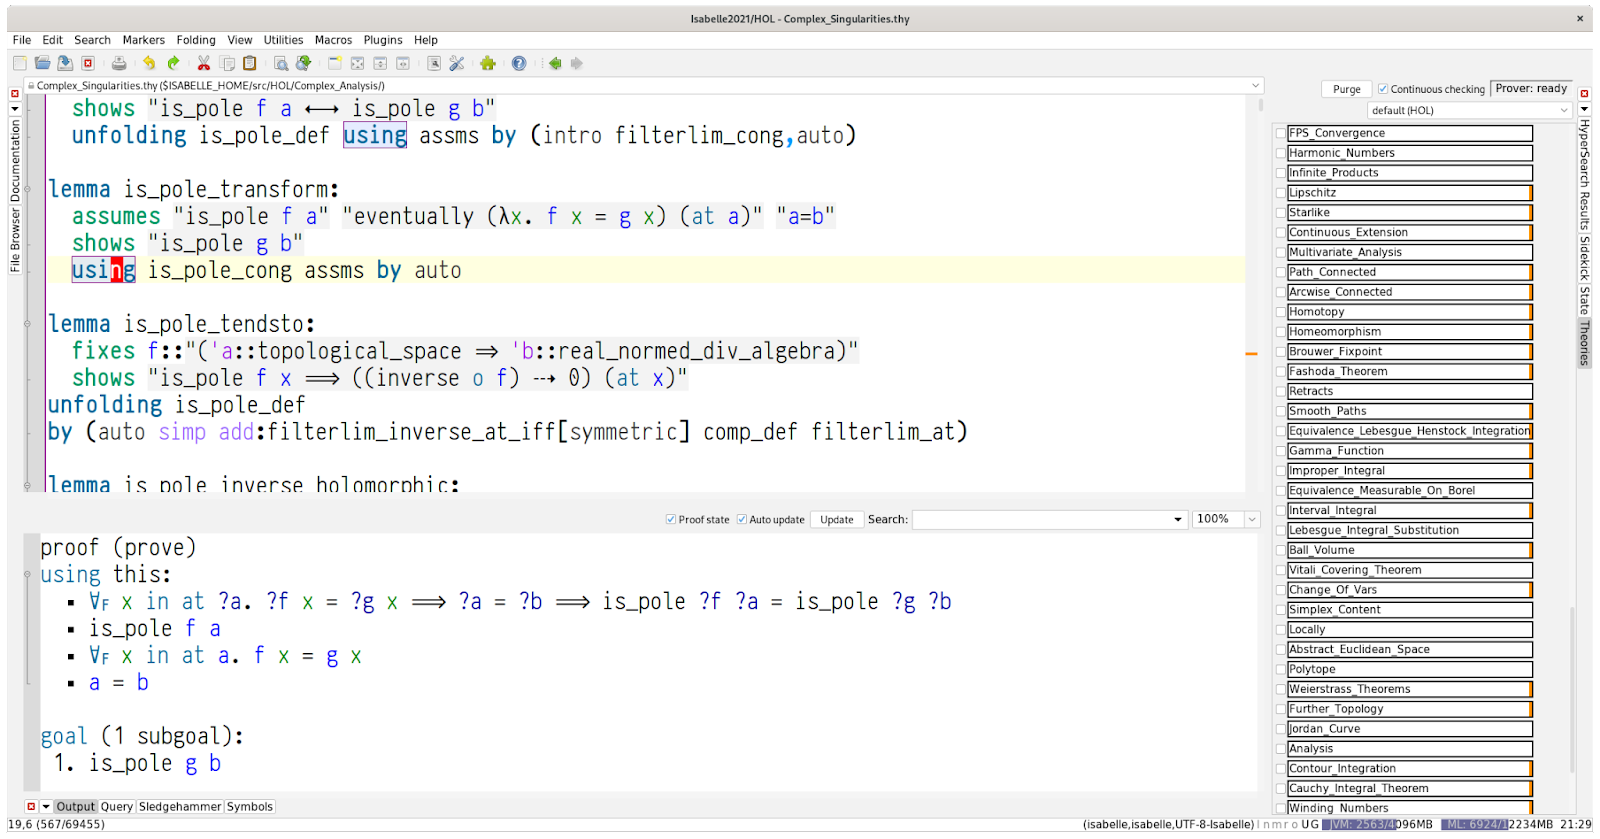Open the Plugins menu
Image resolution: width=1600 pixels, height=839 pixels.
(383, 40)
